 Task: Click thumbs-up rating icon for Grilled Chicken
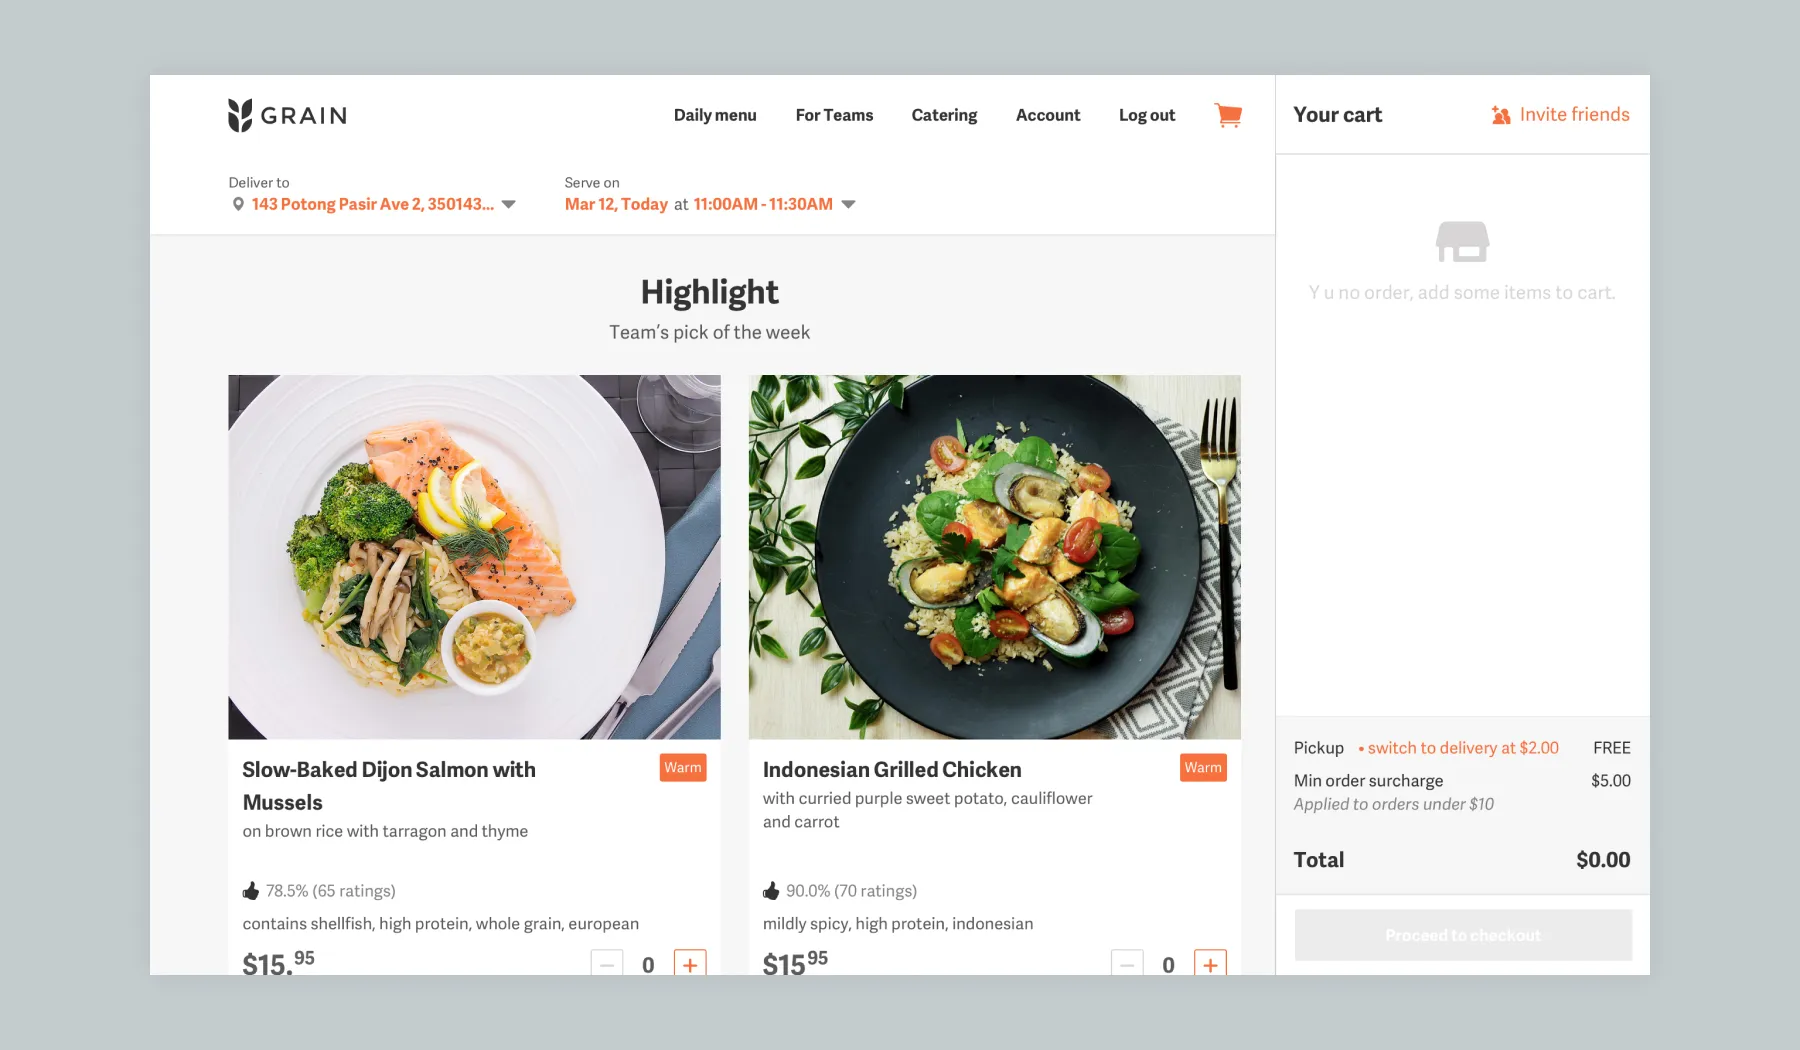tap(771, 890)
